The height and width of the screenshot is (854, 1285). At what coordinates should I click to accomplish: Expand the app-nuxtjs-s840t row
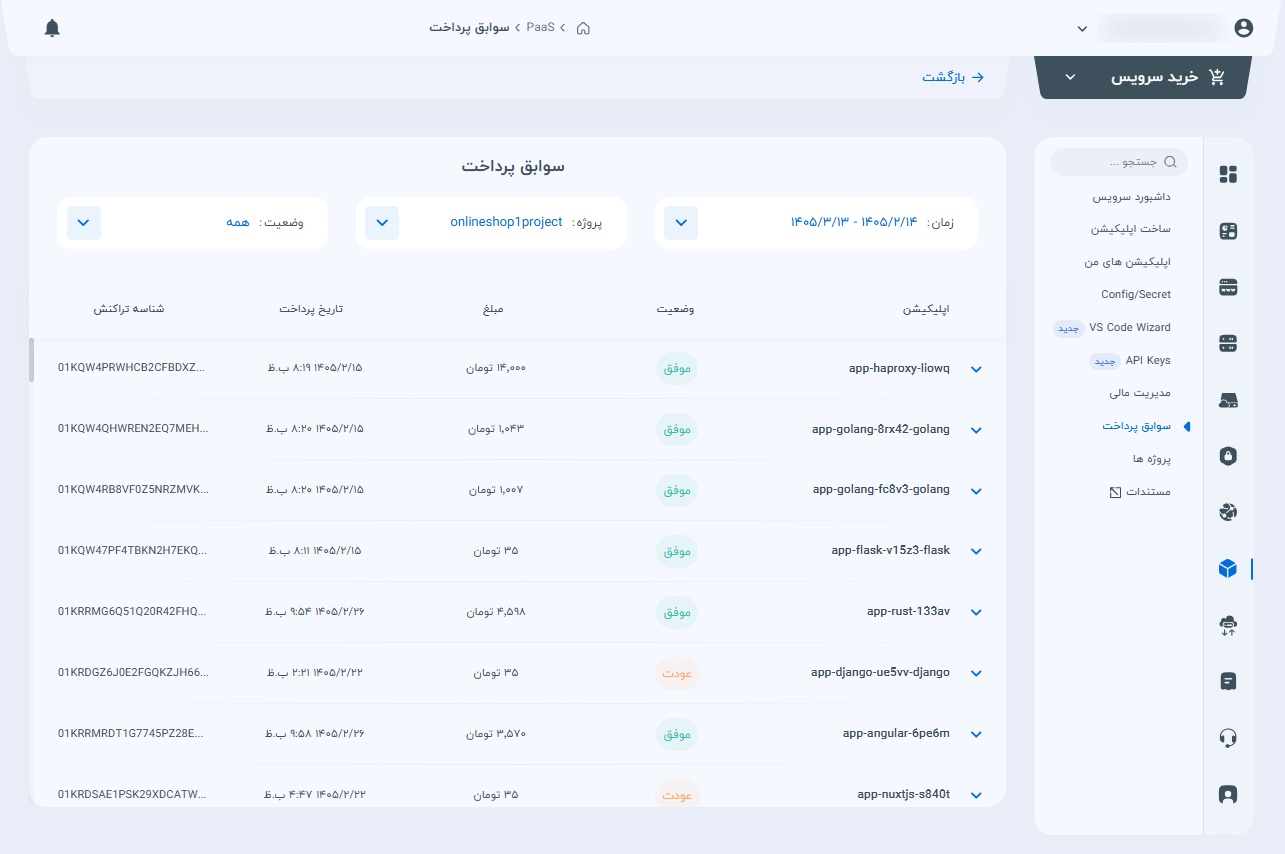pyautogui.click(x=977, y=796)
